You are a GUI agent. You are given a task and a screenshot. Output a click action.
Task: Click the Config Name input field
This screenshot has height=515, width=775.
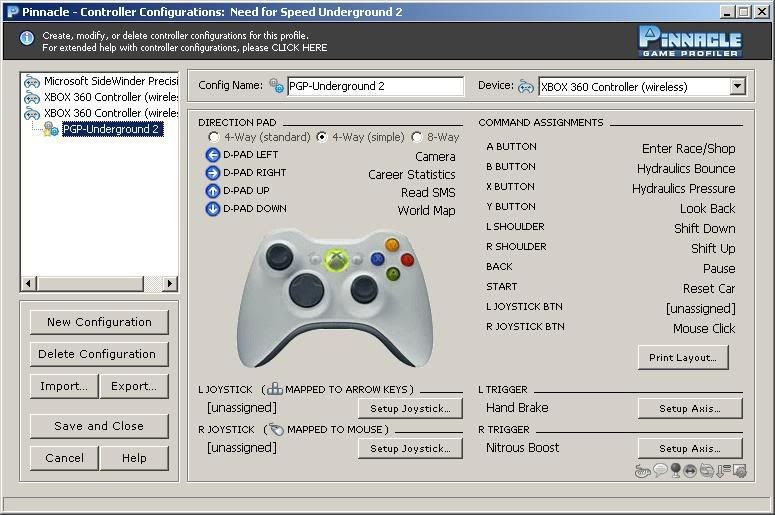(x=376, y=86)
